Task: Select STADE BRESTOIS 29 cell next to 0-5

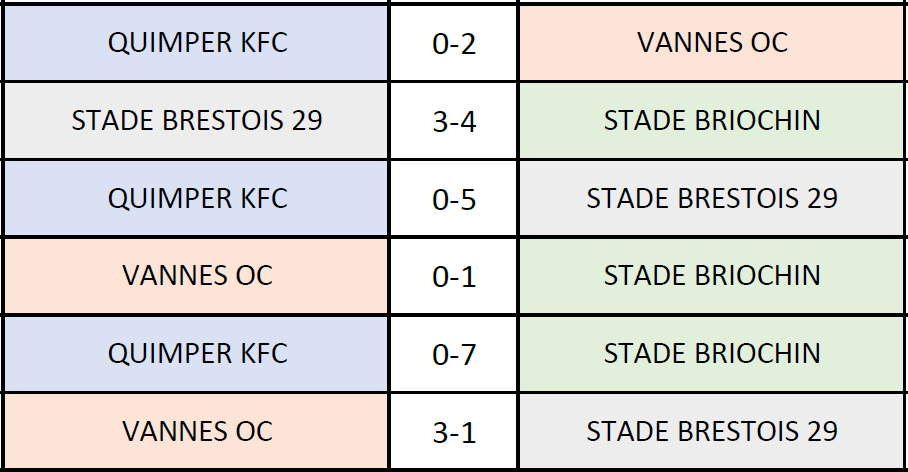Action: pyautogui.click(x=712, y=198)
